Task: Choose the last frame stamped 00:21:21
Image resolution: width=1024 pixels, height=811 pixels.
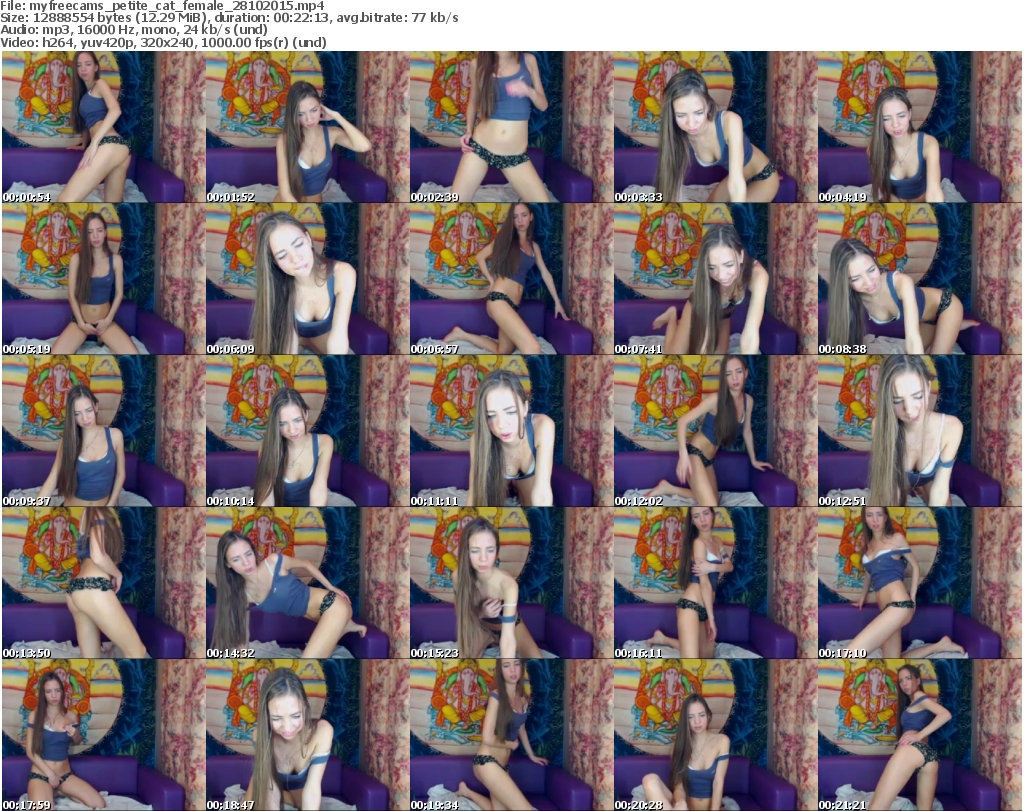Action: coord(920,735)
